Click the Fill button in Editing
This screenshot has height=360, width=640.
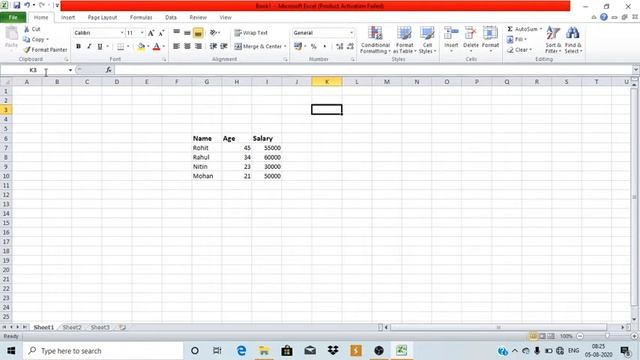click(x=516, y=40)
